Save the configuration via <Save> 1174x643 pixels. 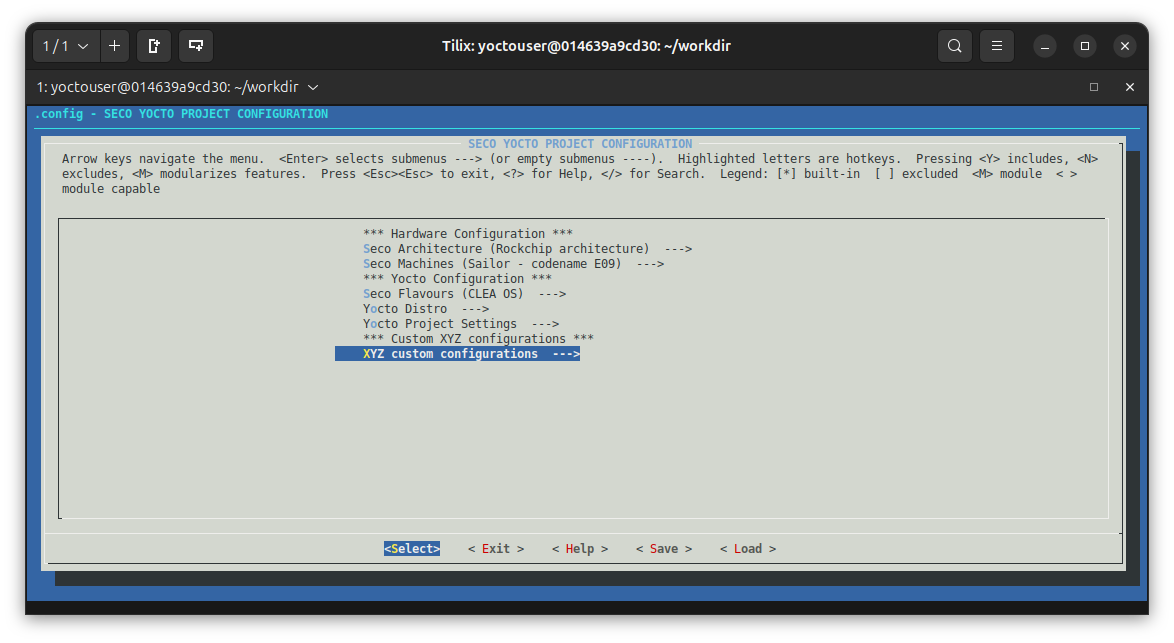click(664, 548)
